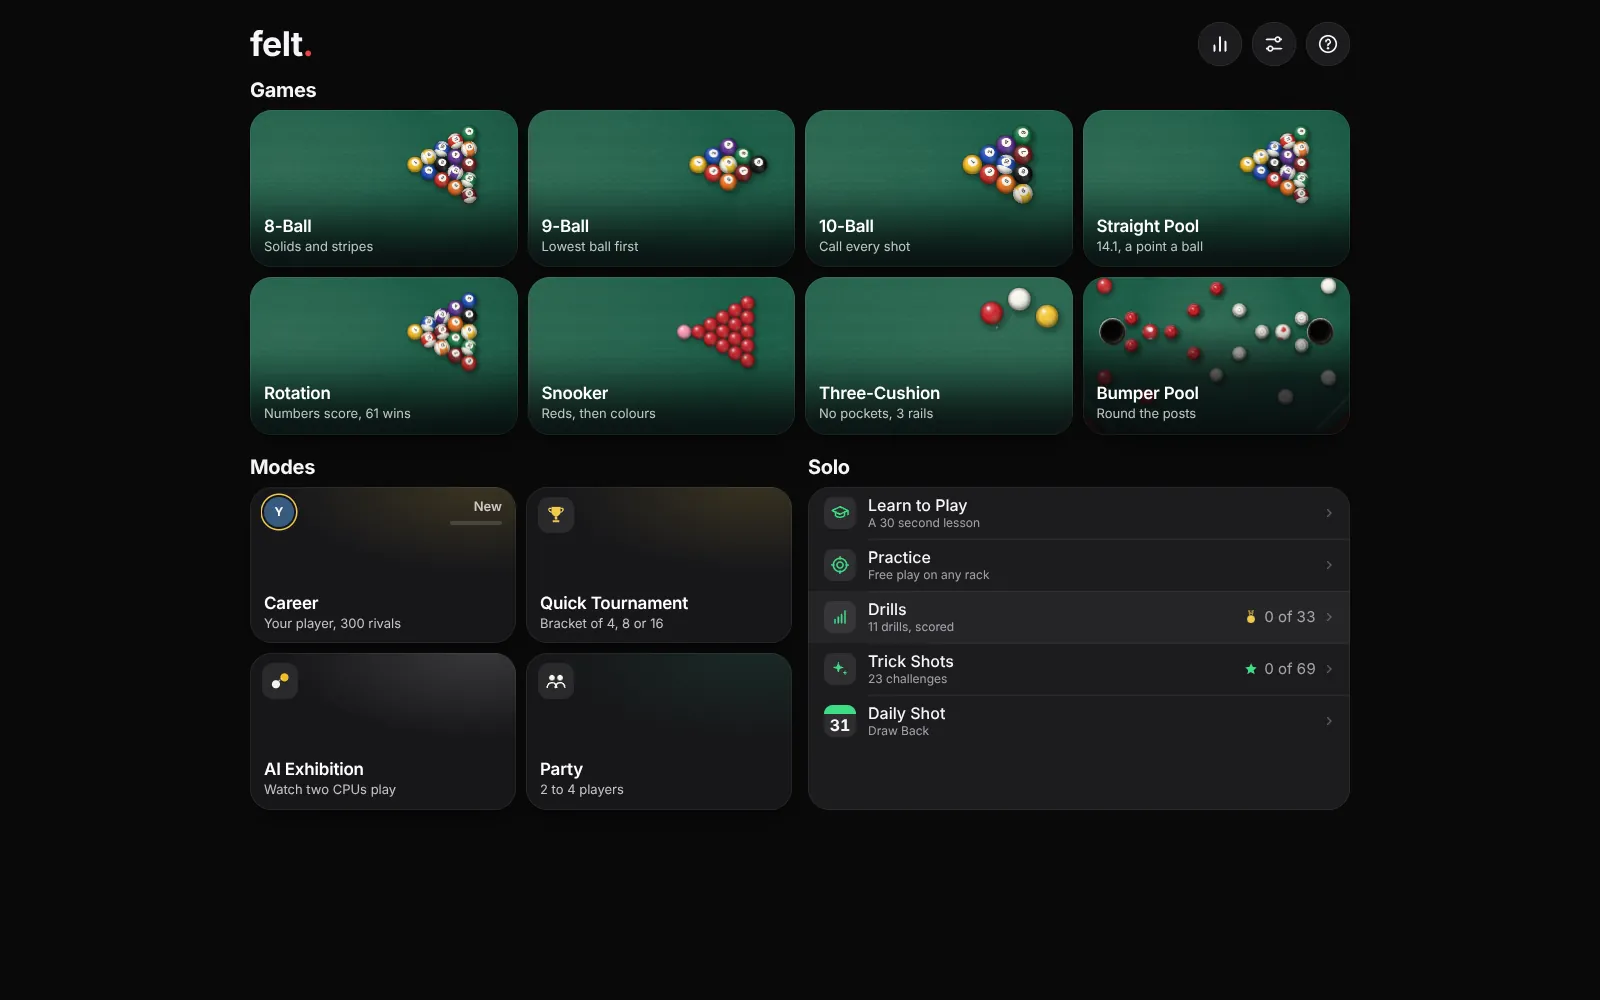Start a Quick Tournament
The height and width of the screenshot is (1000, 1600).
[659, 565]
